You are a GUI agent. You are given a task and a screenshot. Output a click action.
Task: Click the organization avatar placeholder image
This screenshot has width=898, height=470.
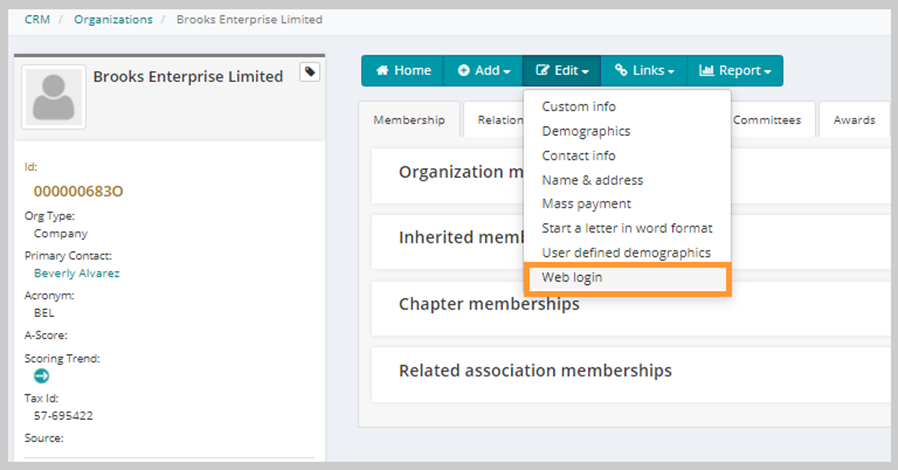click(53, 98)
